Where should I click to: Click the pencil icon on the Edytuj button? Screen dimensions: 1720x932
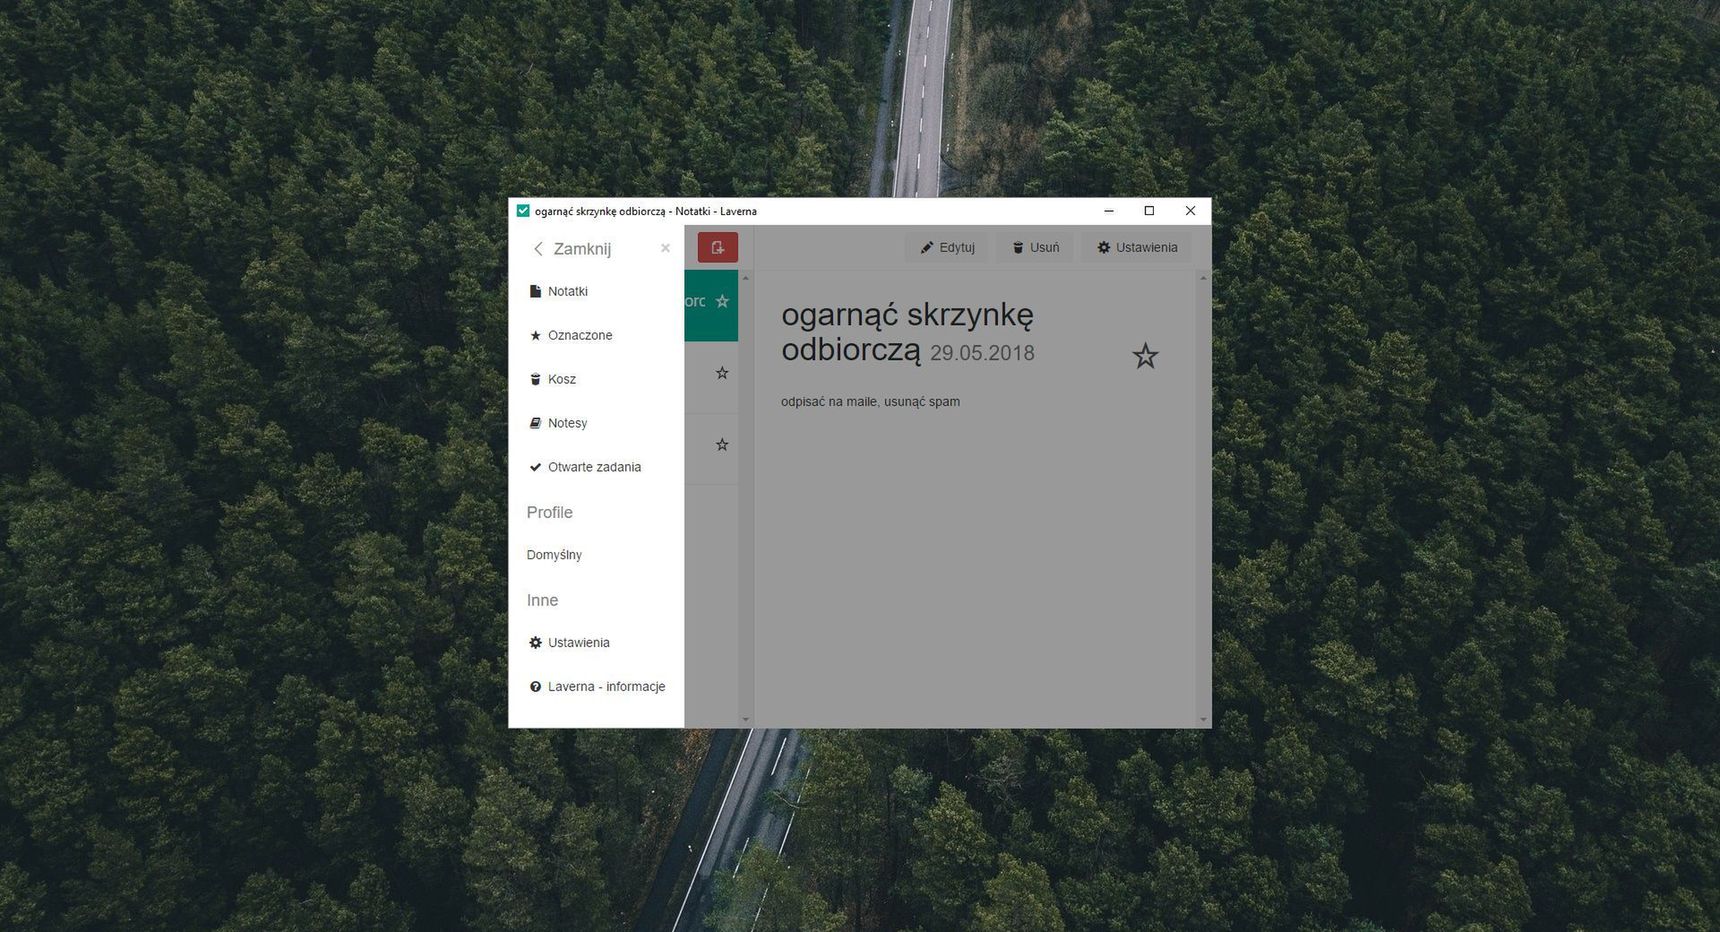click(927, 248)
